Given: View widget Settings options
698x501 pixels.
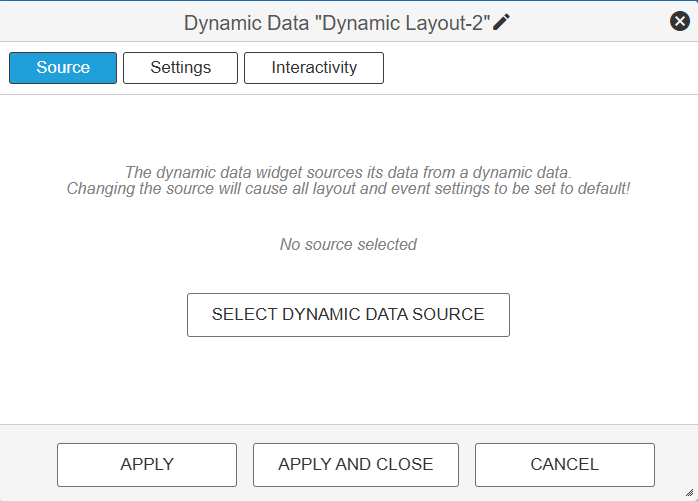Looking at the screenshot, I should coord(180,68).
